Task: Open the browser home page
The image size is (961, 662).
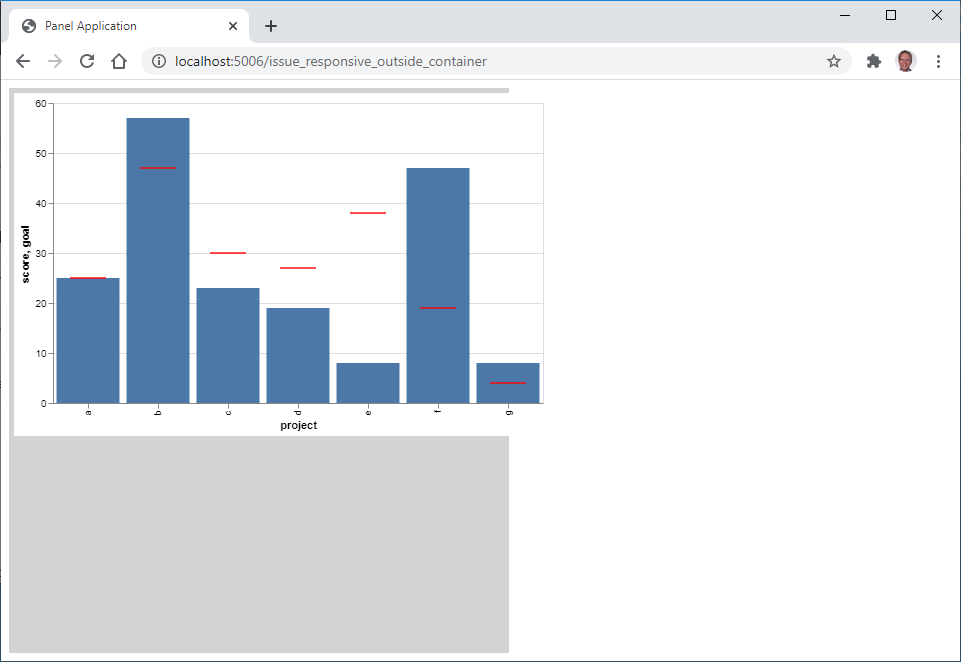Action: point(119,61)
